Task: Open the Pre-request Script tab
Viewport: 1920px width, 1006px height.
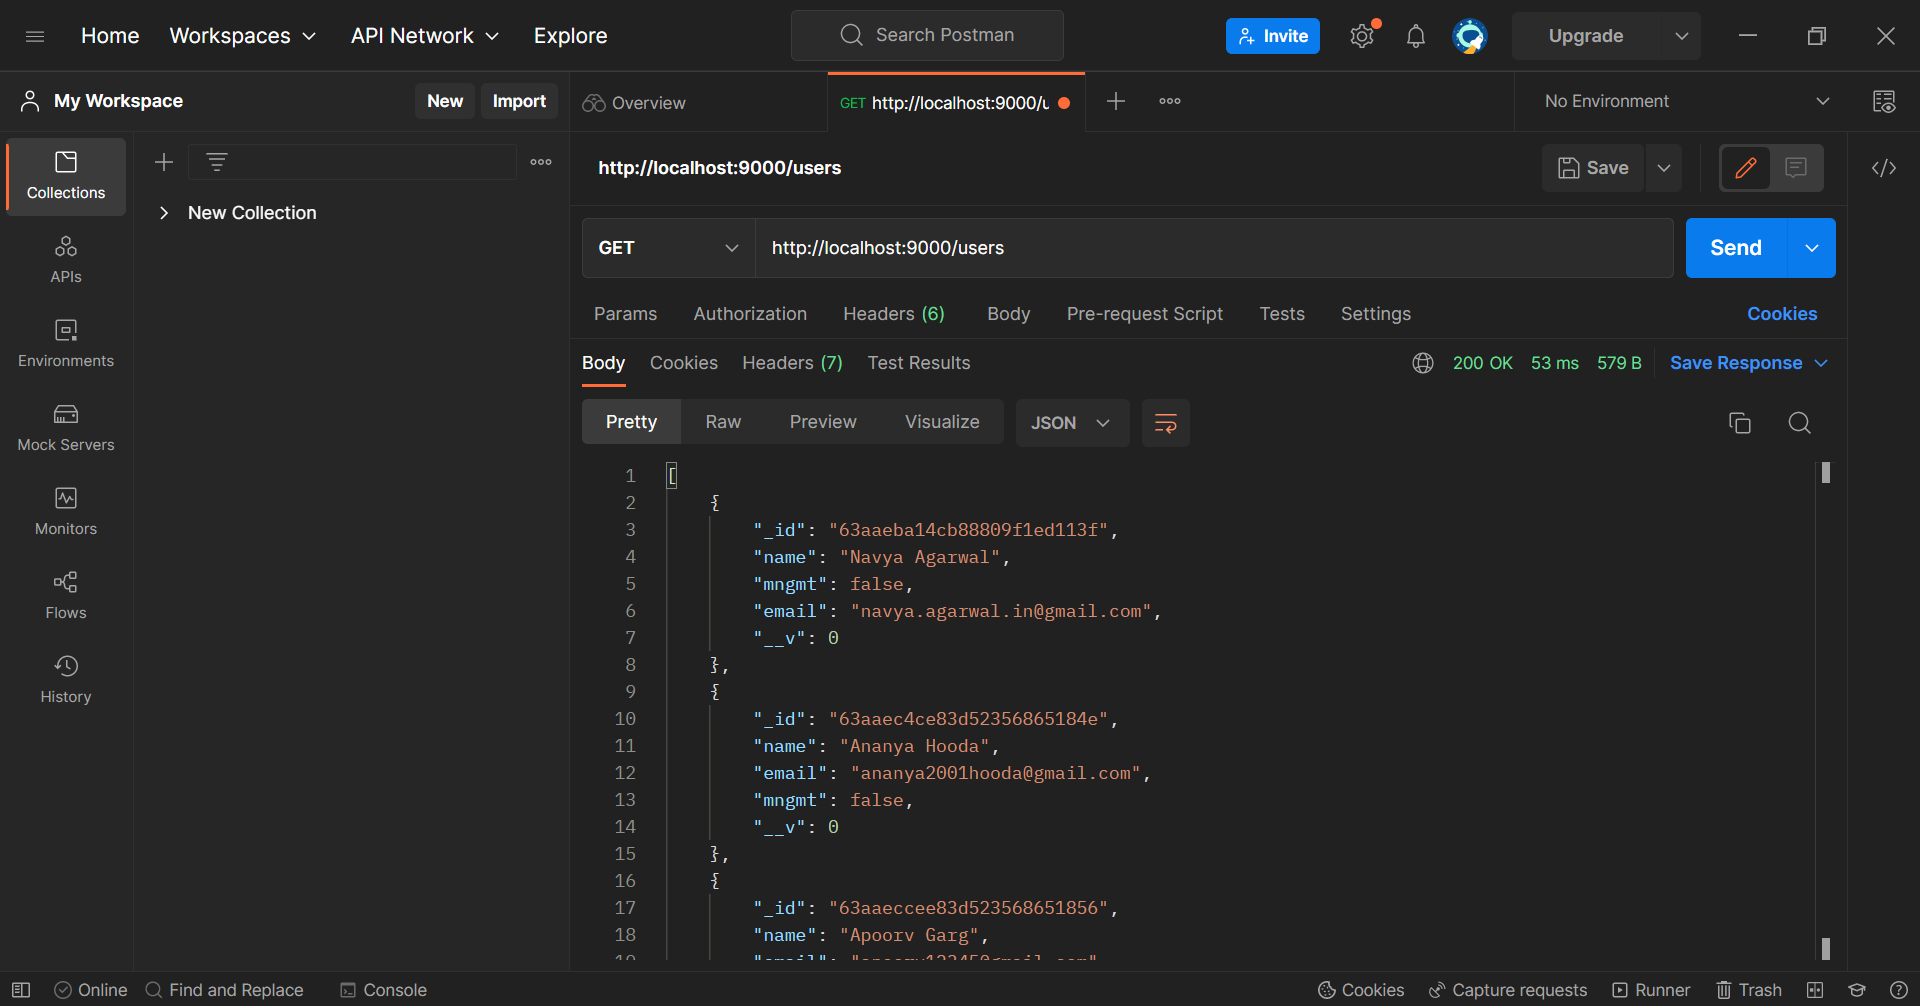Action: pos(1145,314)
